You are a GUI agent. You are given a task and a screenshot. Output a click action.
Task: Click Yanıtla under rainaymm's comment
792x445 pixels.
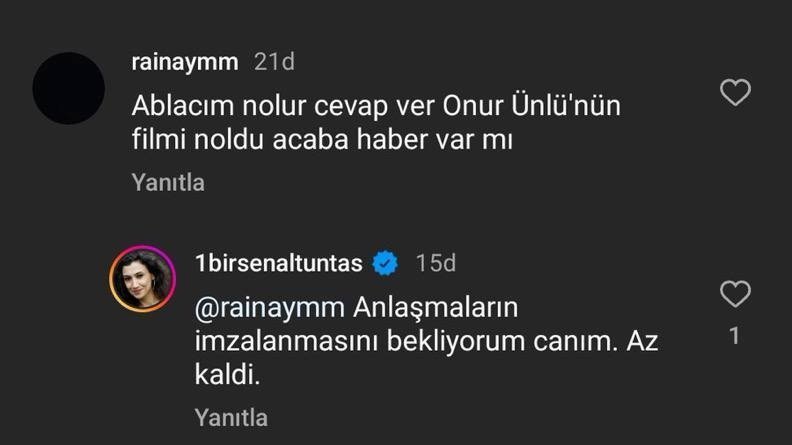coord(168,182)
